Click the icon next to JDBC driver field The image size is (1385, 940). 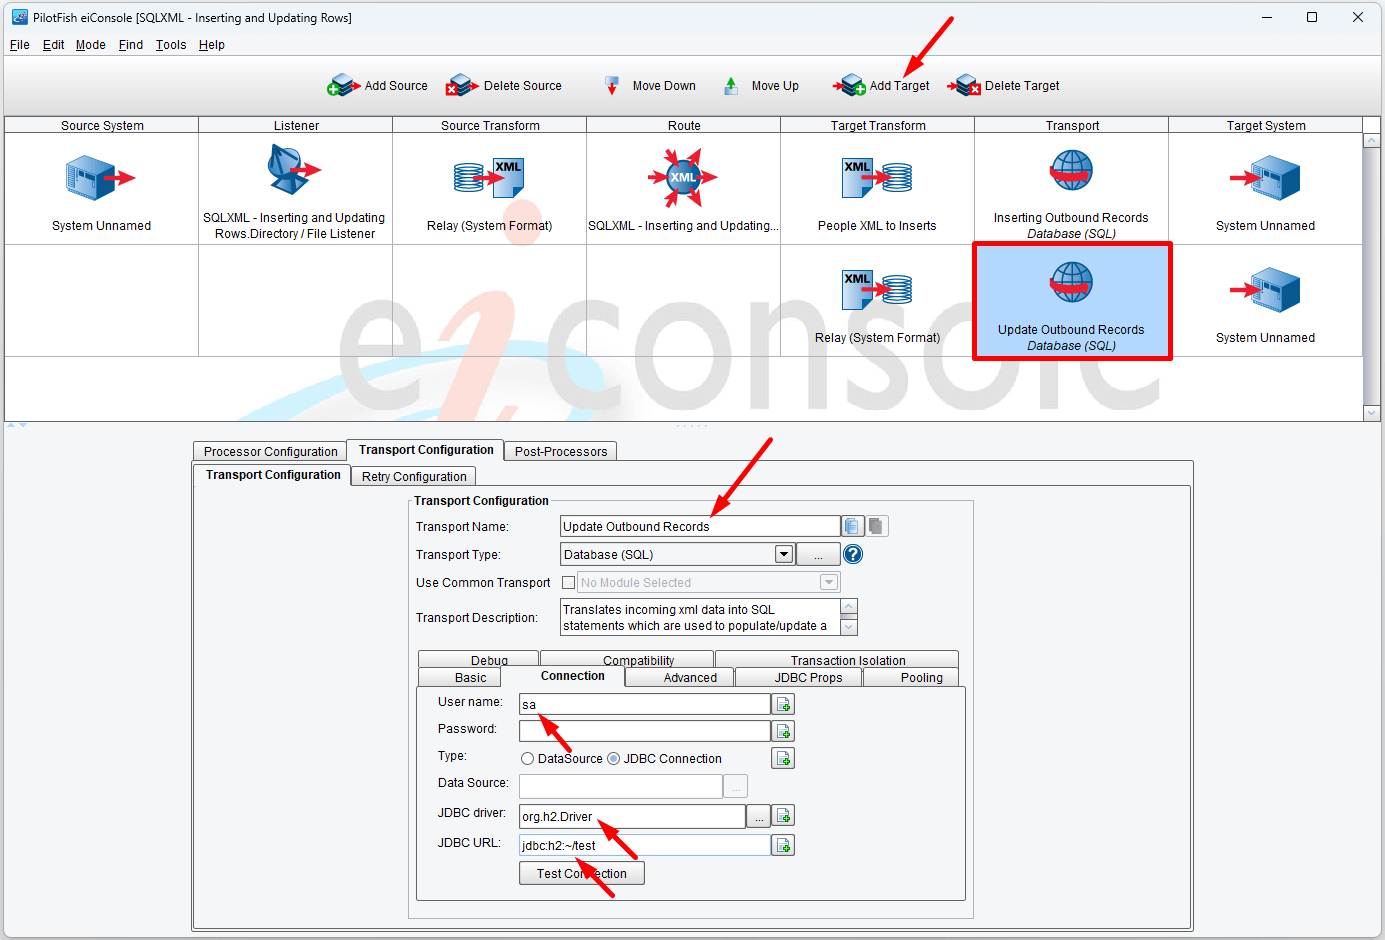click(x=784, y=816)
